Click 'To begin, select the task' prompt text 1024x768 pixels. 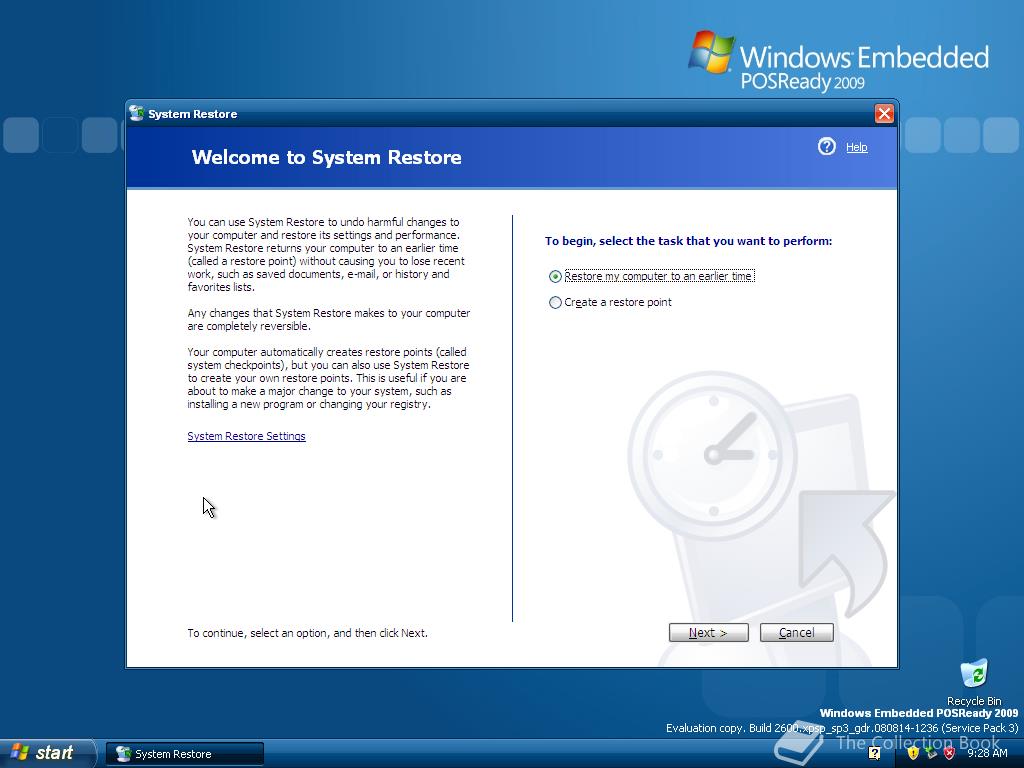(x=688, y=241)
